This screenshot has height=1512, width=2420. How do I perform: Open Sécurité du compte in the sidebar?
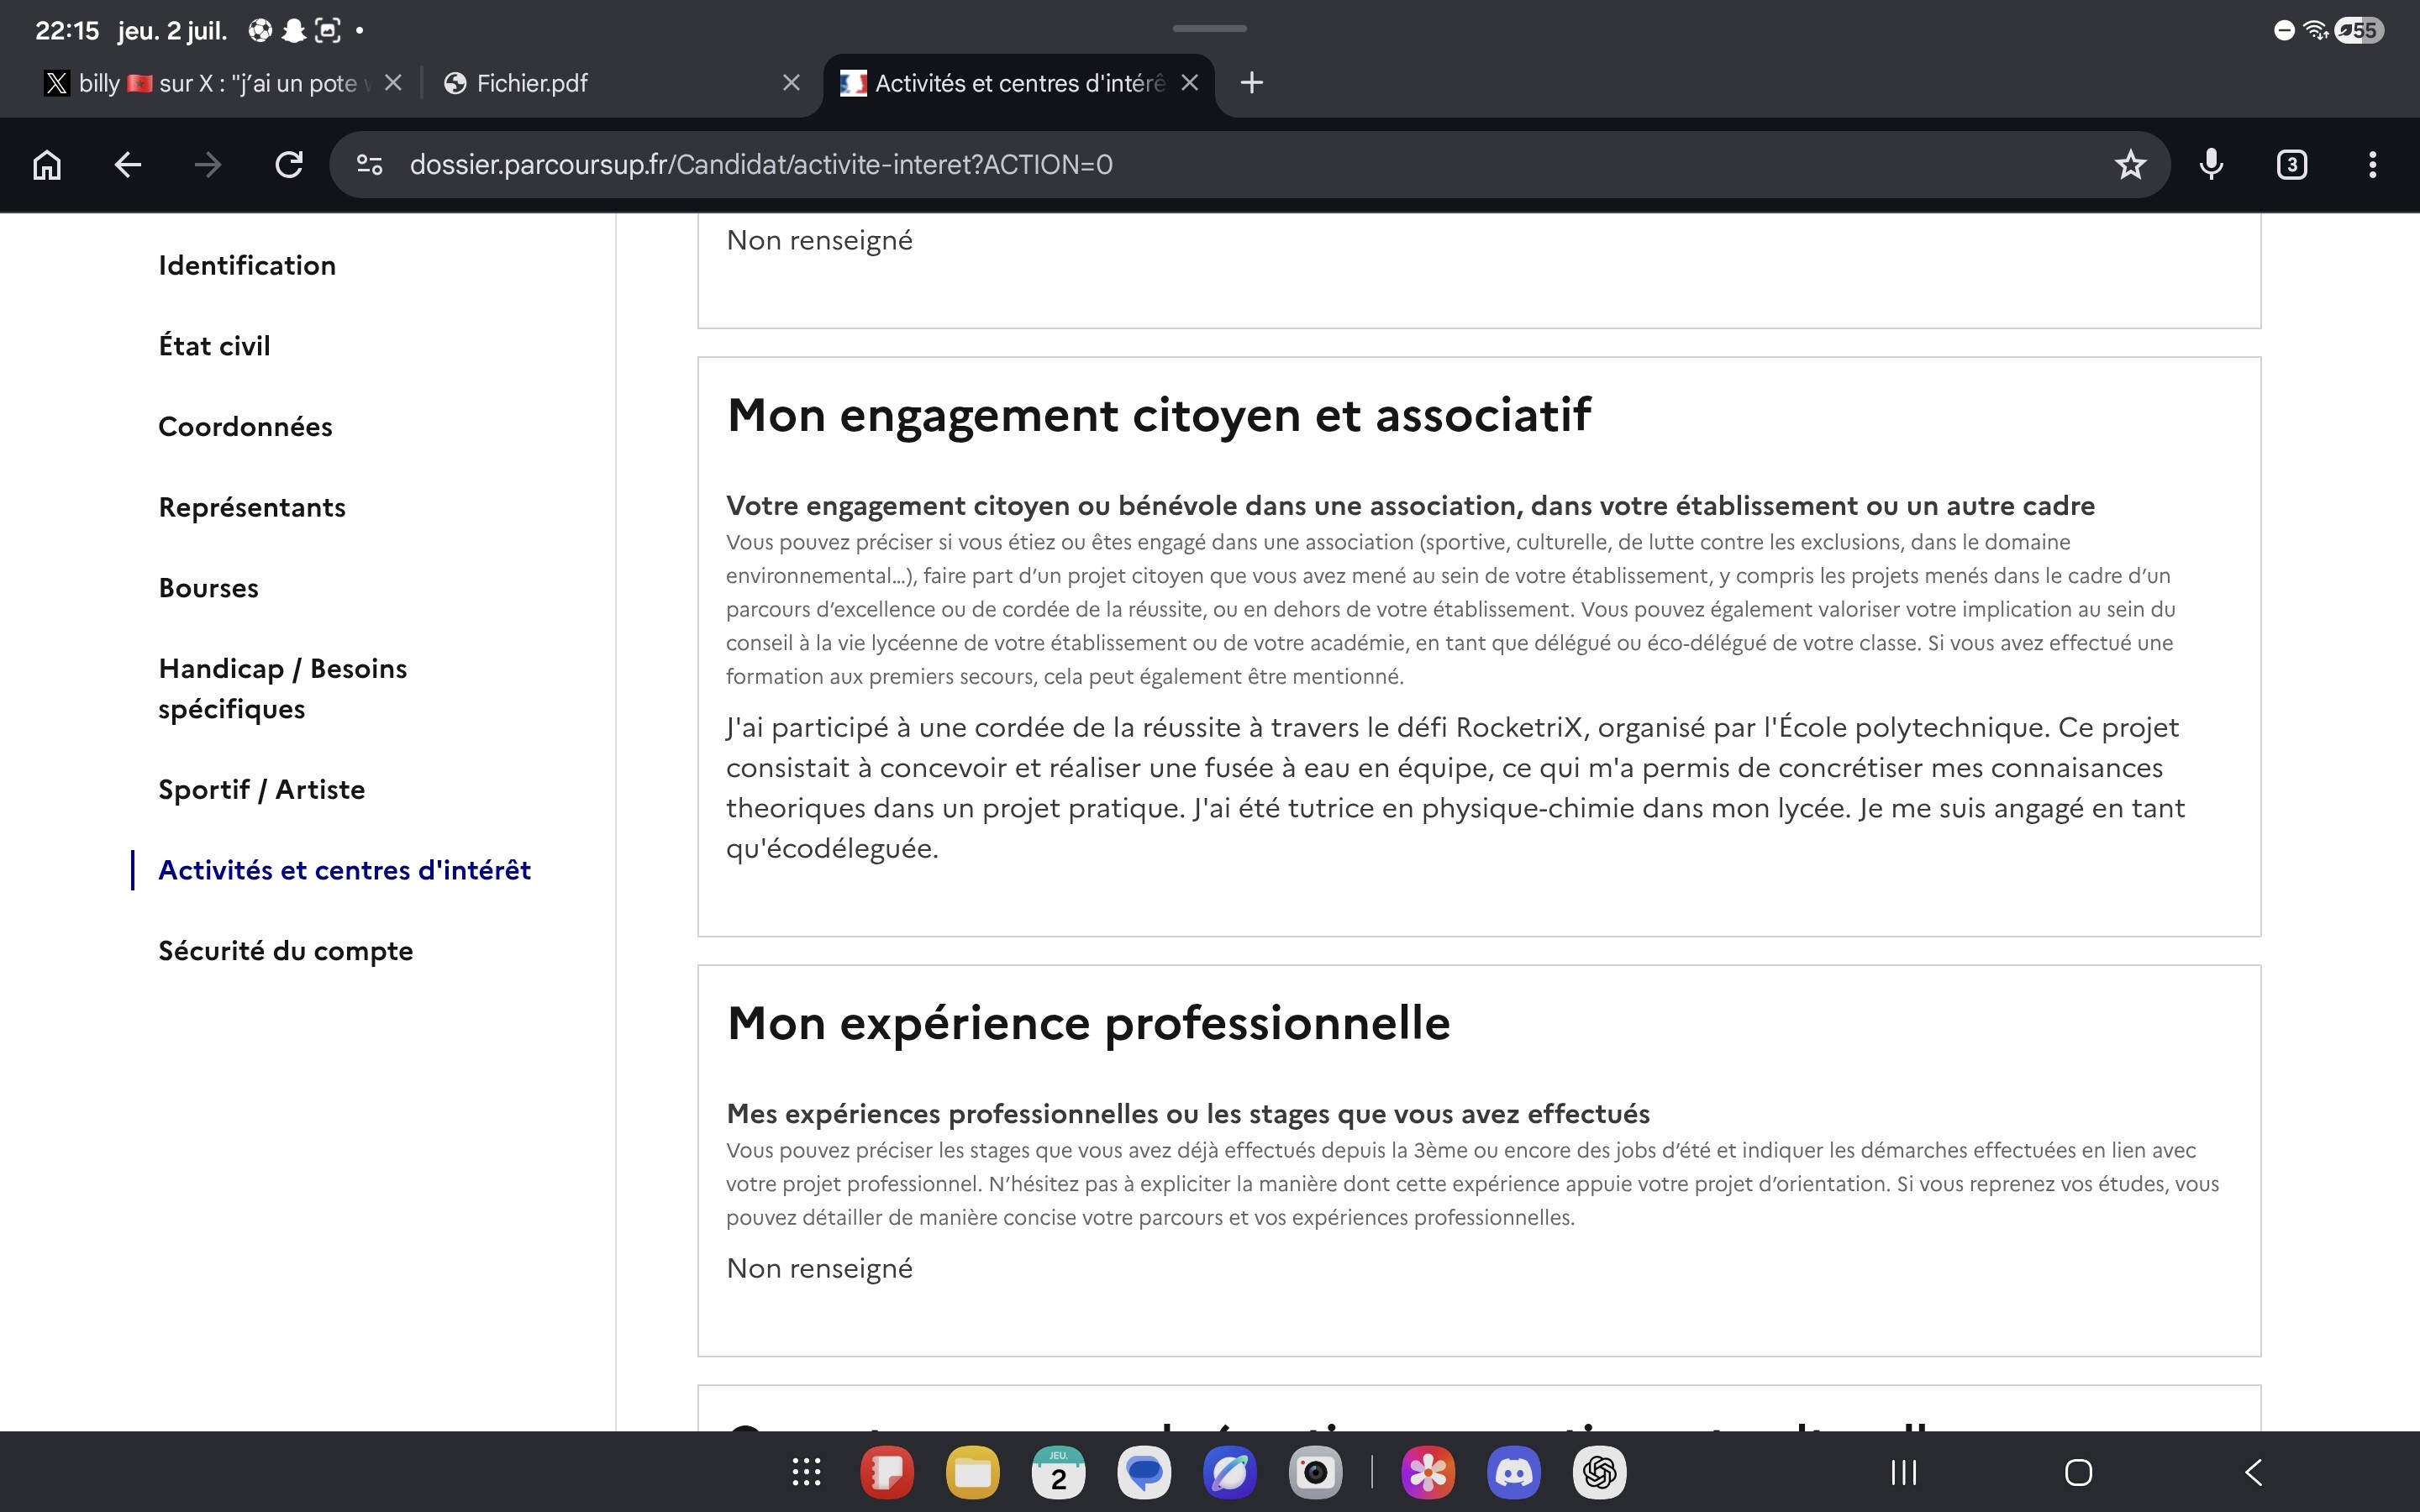[285, 951]
